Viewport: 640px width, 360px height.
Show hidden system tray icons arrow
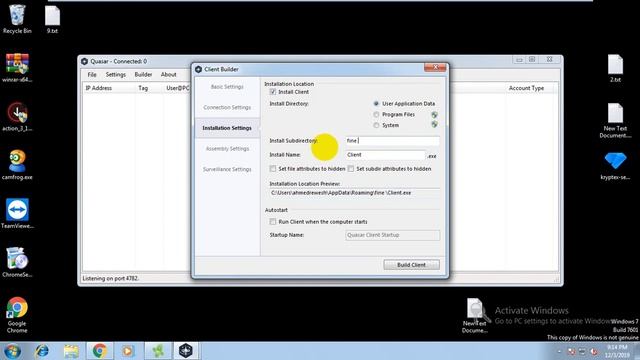[559, 351]
